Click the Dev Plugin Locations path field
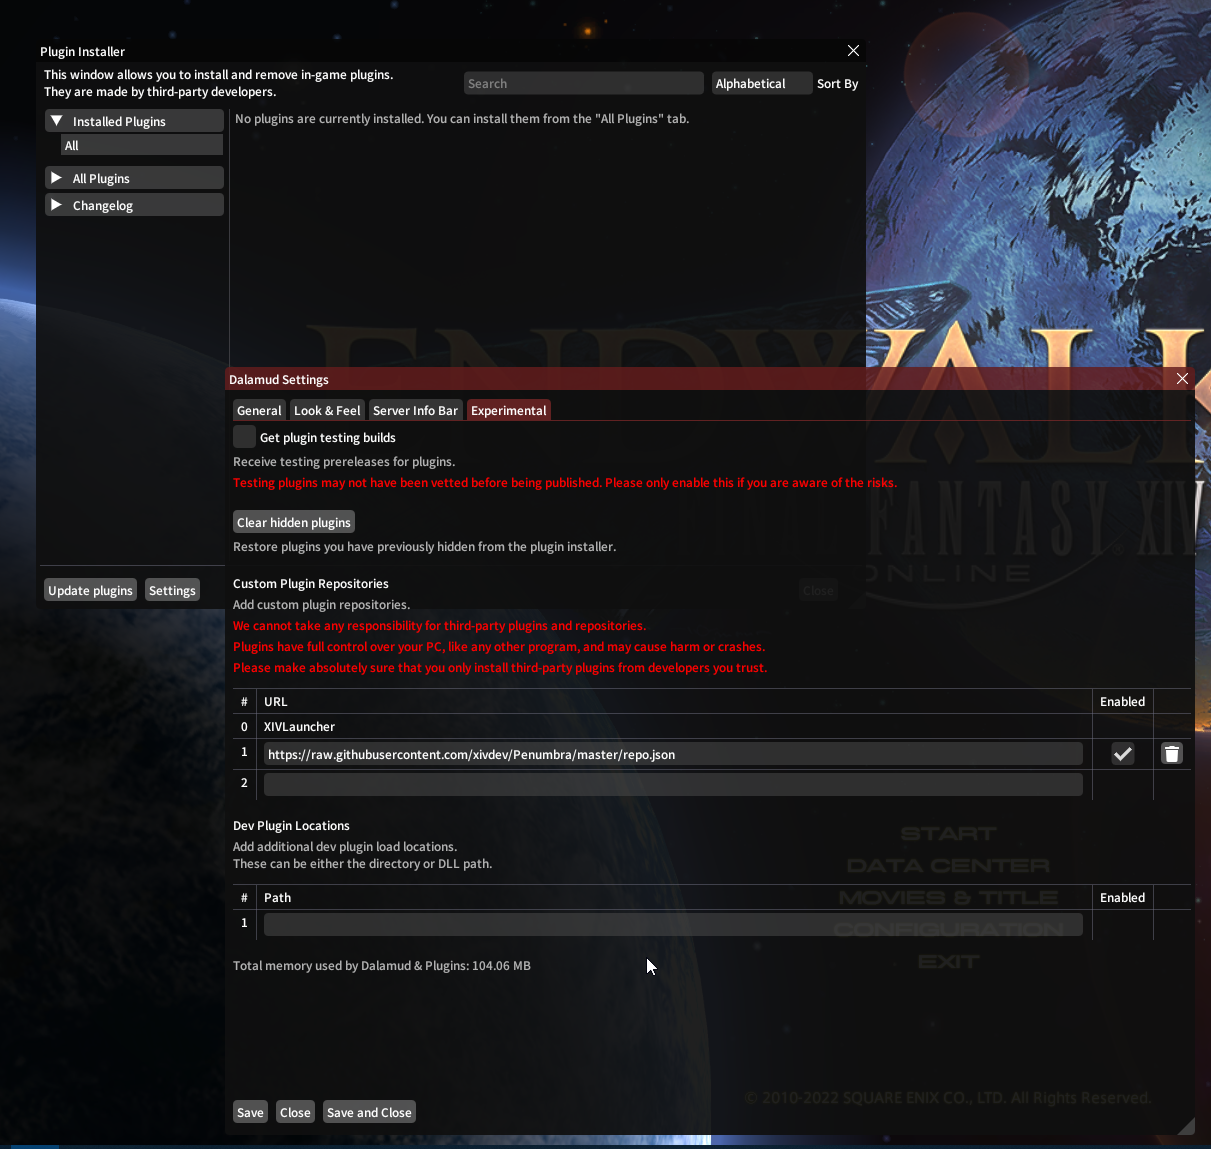 coord(672,923)
